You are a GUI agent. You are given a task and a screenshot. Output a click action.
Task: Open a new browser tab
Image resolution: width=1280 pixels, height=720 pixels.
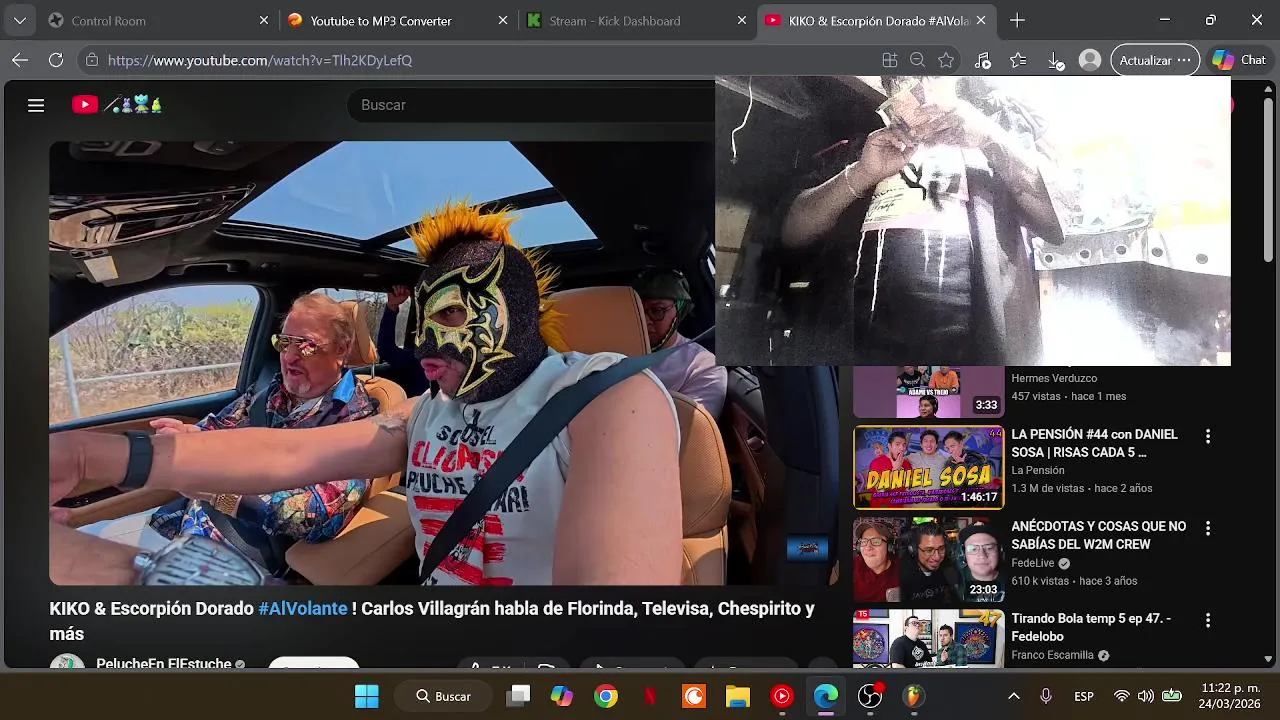click(x=1017, y=20)
